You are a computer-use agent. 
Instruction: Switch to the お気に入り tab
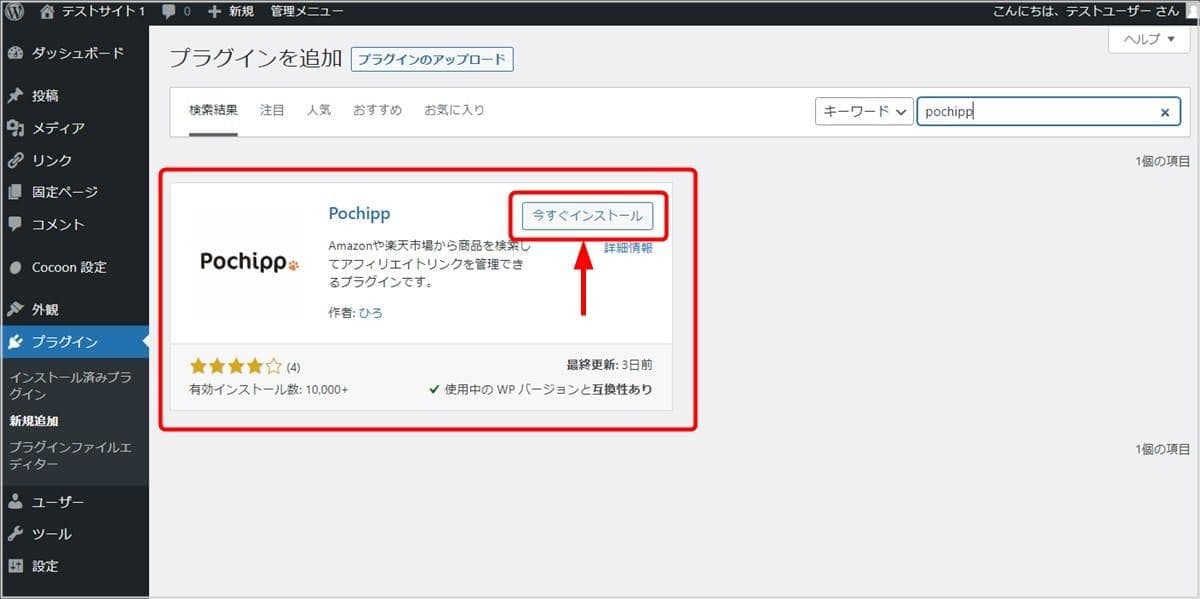[x=454, y=110]
